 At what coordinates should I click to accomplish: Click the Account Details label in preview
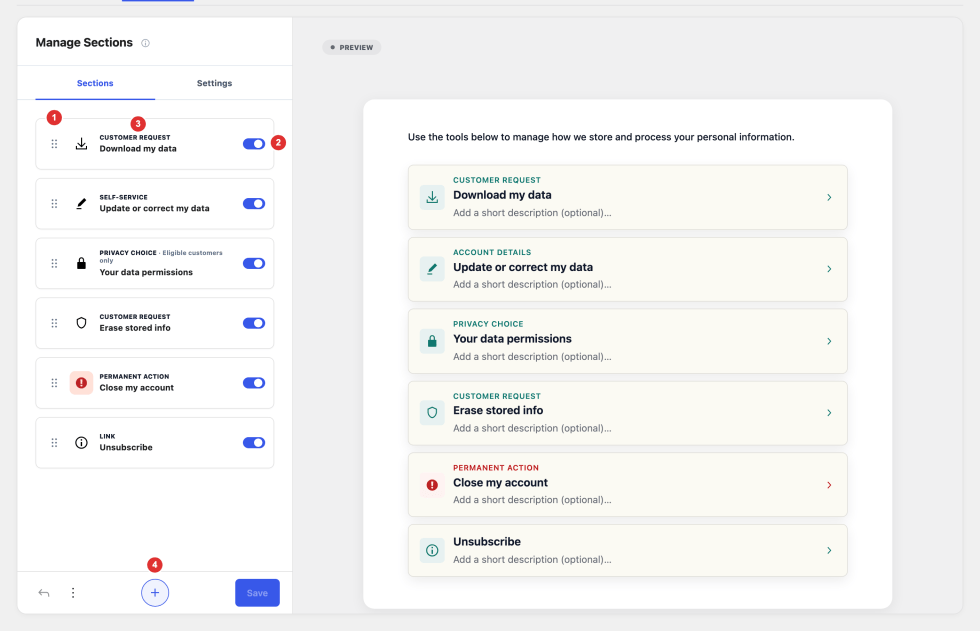492,252
